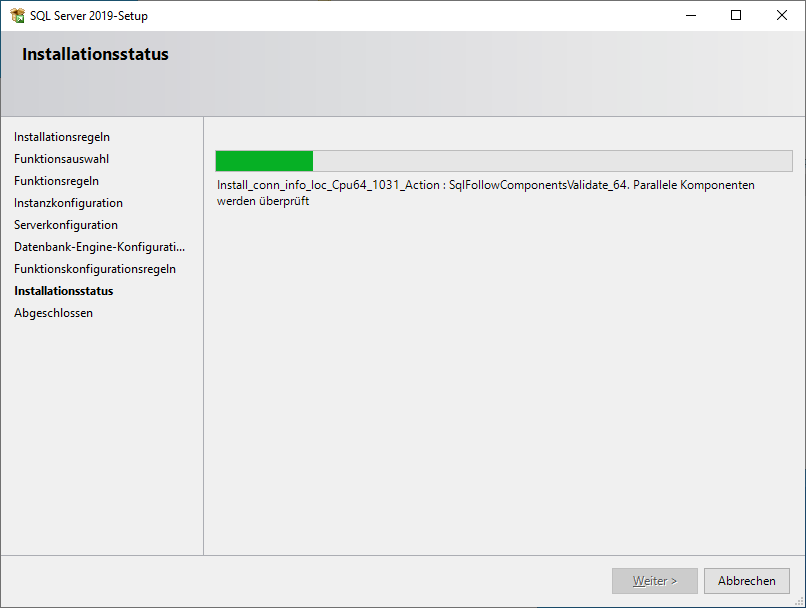This screenshot has width=806, height=608.
Task: Click the gray unfilled portion of progress bar
Action: click(550, 161)
